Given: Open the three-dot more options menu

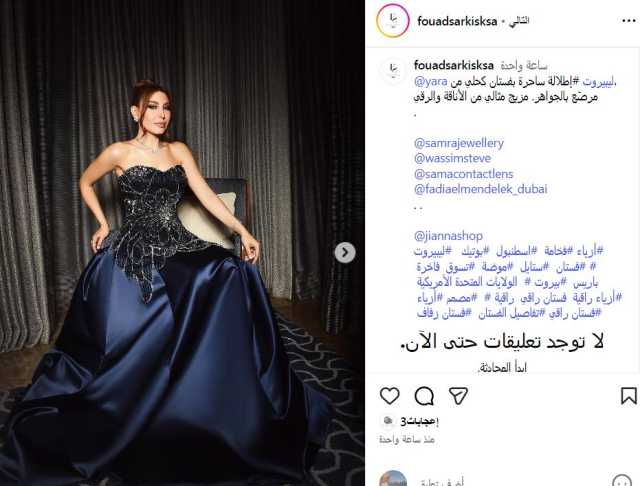Looking at the screenshot, I should click(629, 21).
